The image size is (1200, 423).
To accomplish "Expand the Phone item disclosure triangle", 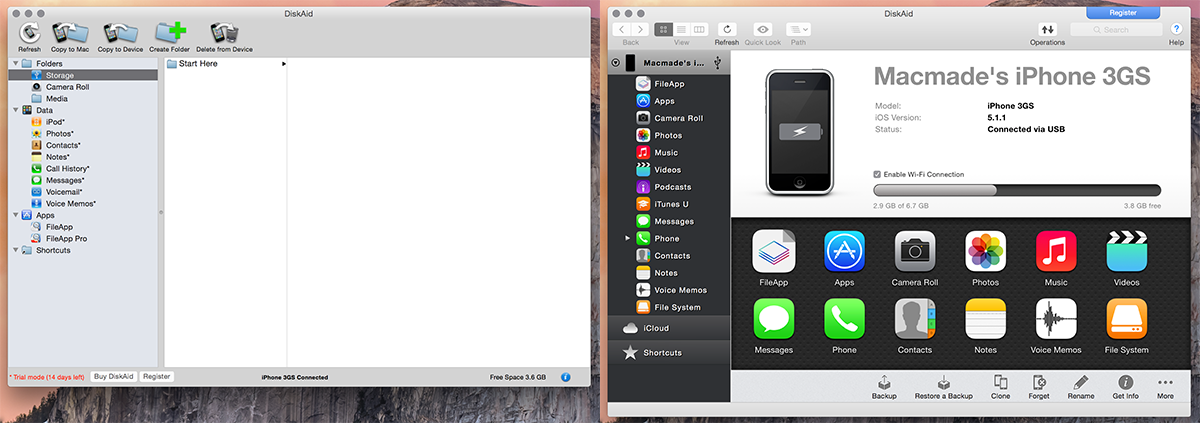I will click(628, 238).
